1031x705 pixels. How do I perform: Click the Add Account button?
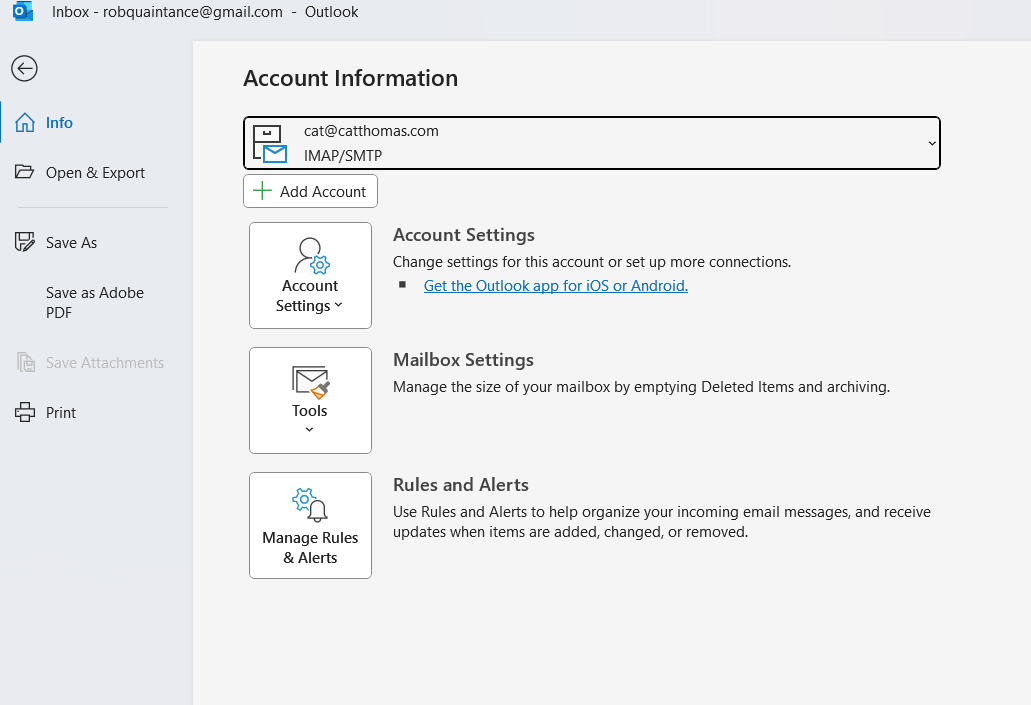tap(310, 191)
